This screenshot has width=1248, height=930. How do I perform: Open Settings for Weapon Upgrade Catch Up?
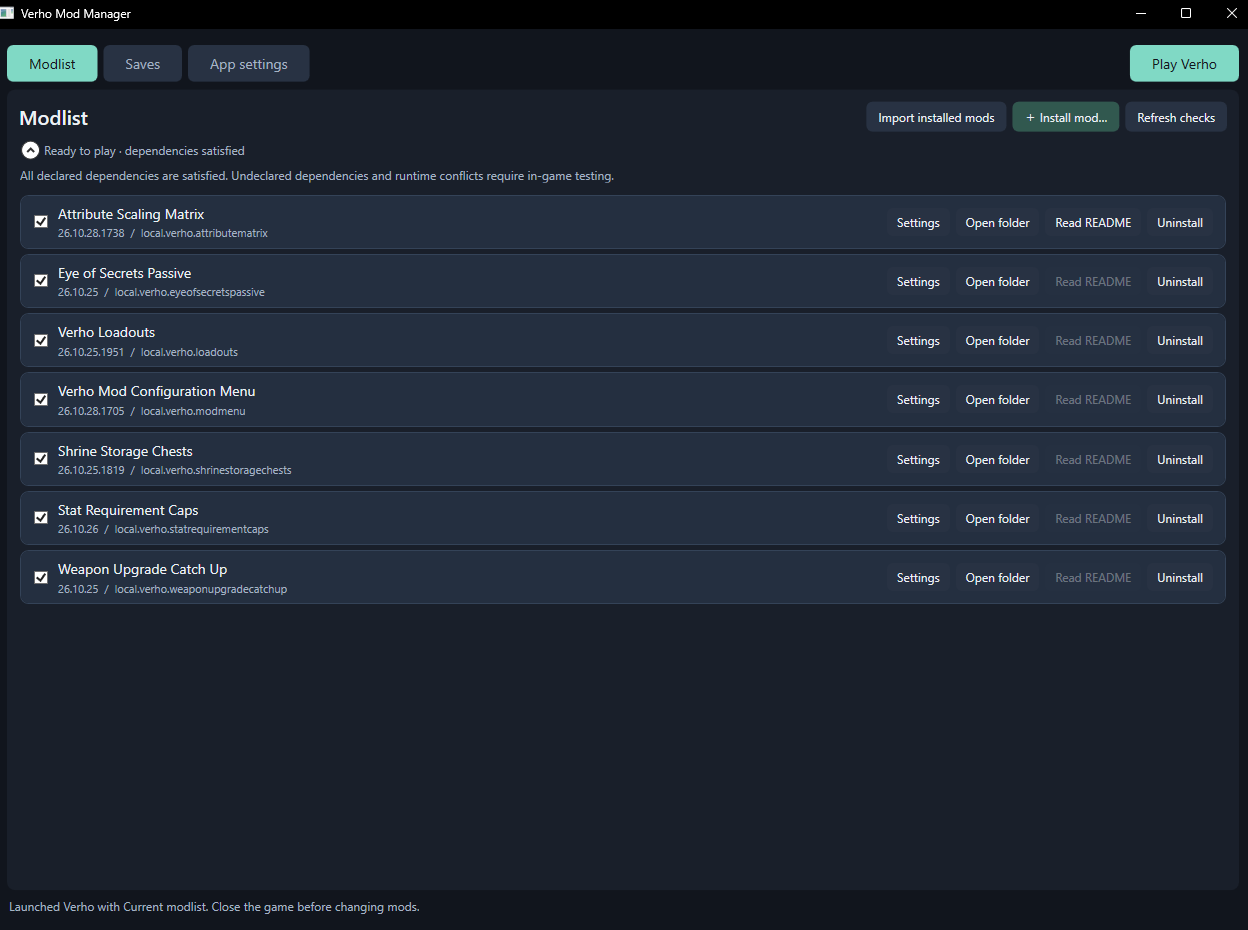(x=918, y=578)
